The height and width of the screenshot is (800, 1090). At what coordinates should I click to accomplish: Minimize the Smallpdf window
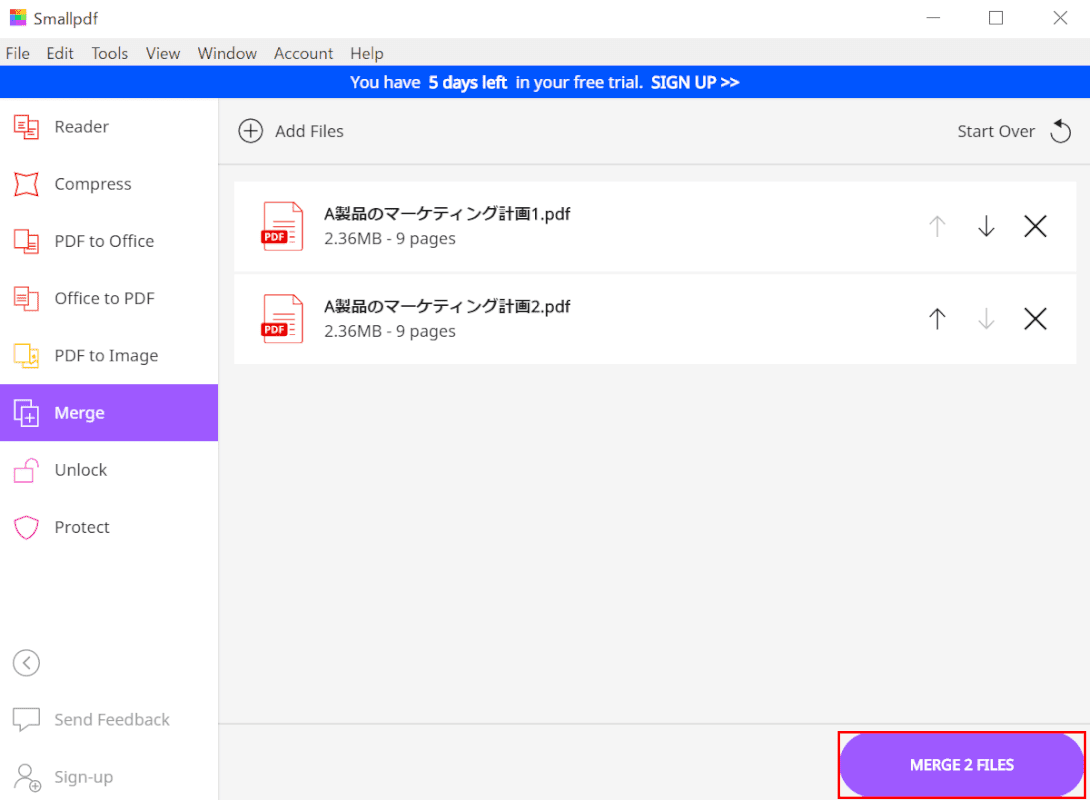933,18
